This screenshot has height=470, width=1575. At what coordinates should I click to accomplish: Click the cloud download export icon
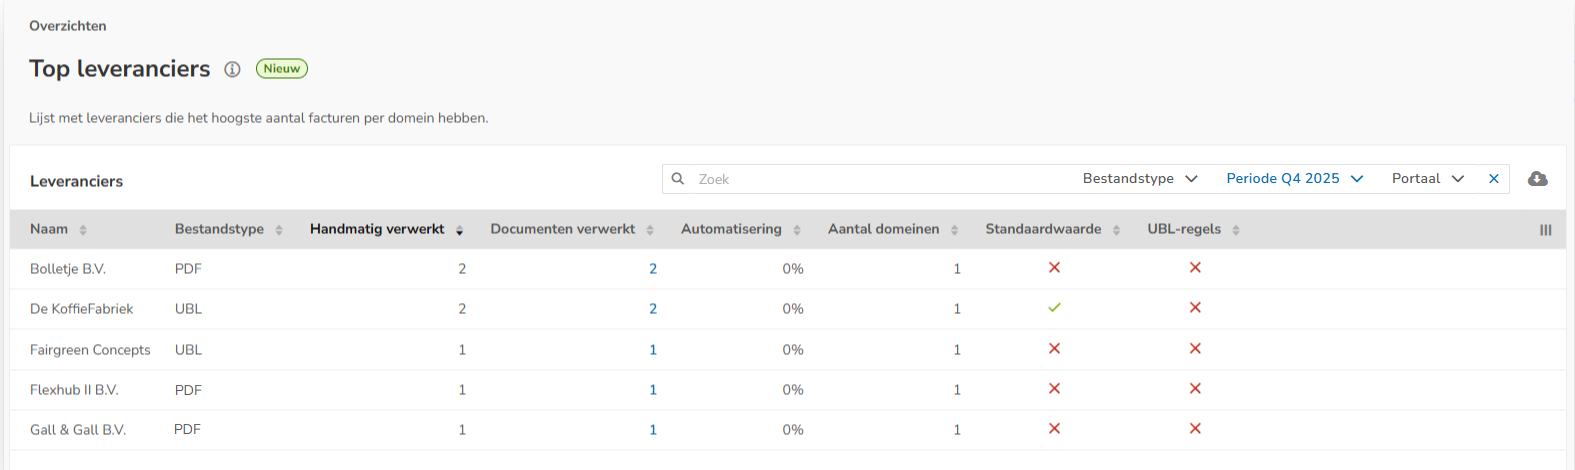coord(1538,179)
